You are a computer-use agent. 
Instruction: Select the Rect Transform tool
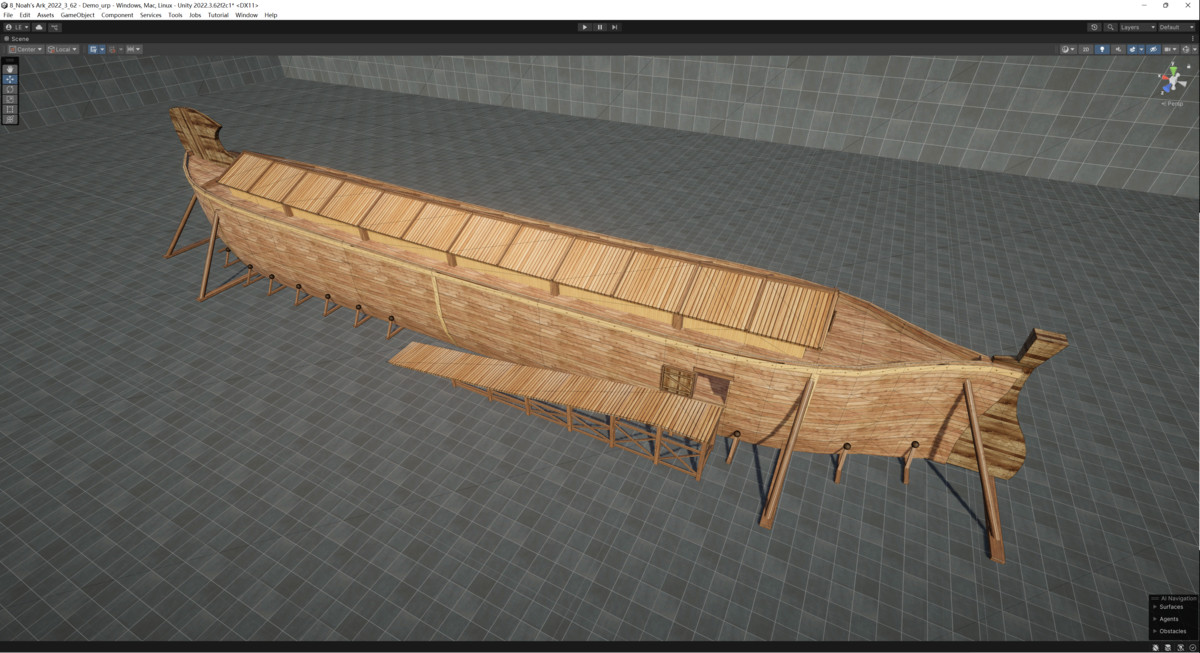(10, 110)
